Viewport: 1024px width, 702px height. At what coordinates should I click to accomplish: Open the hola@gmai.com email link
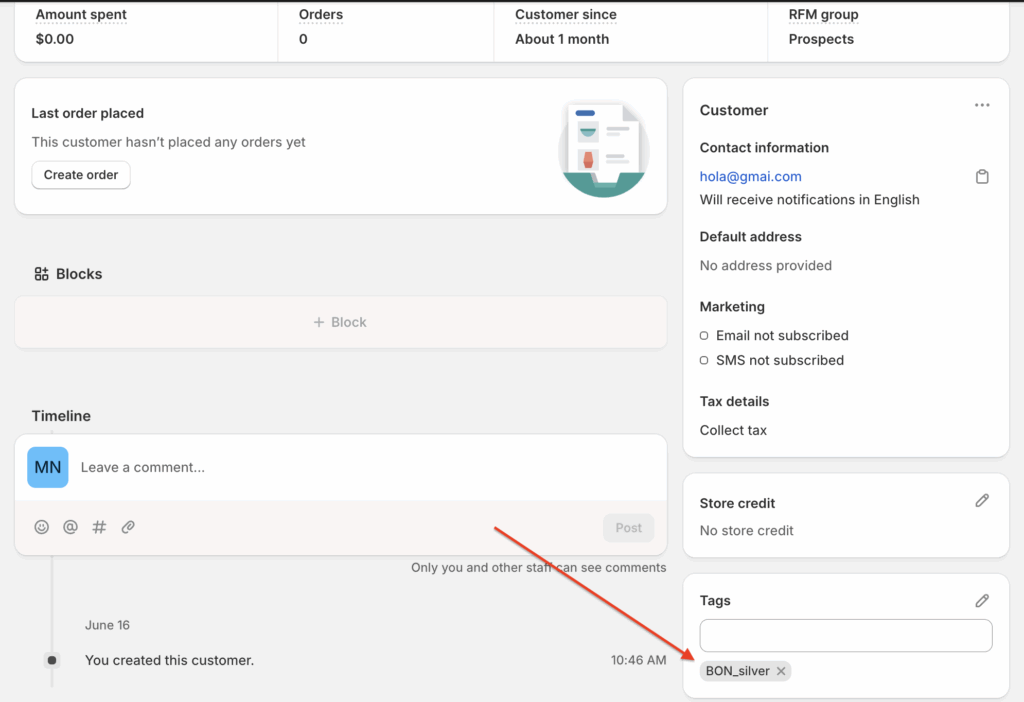point(750,176)
